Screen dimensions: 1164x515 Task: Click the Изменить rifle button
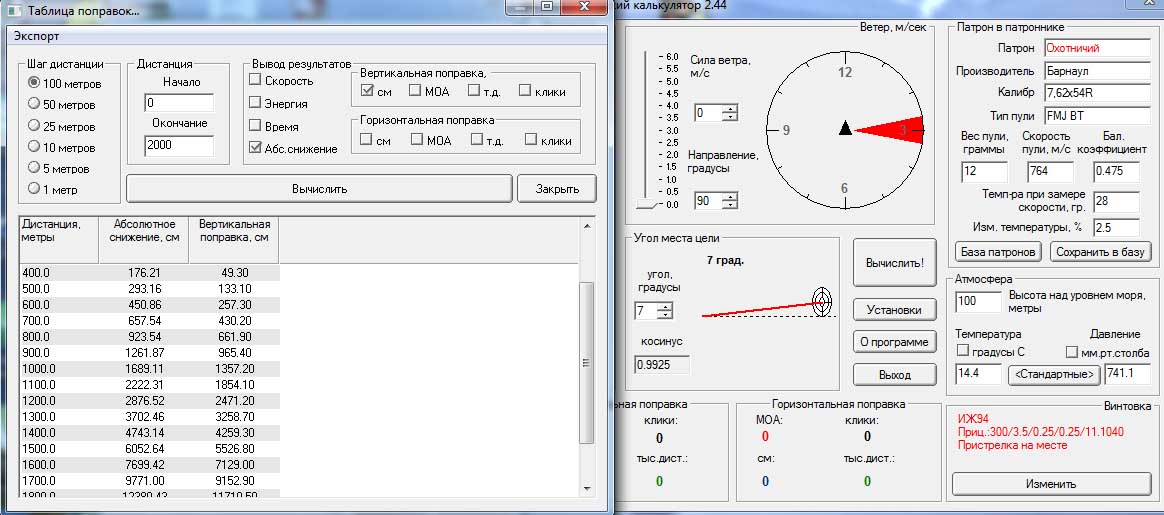pyautogui.click(x=1051, y=484)
